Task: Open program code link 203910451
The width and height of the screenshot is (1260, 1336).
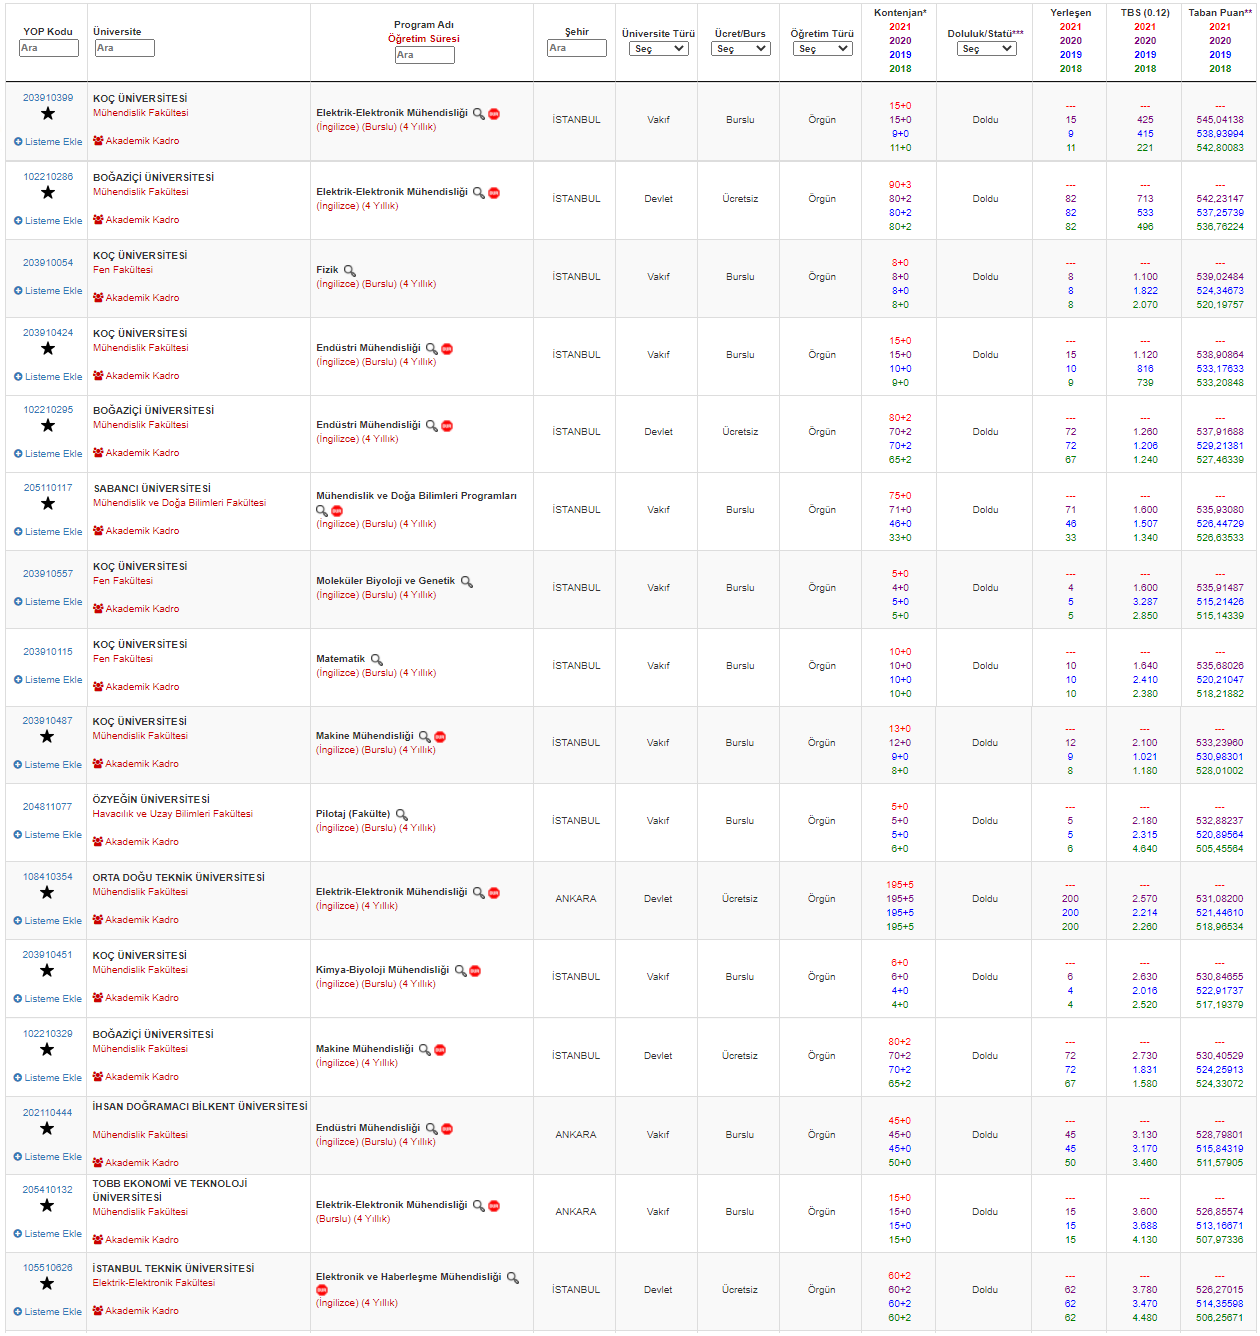Action: [48, 955]
